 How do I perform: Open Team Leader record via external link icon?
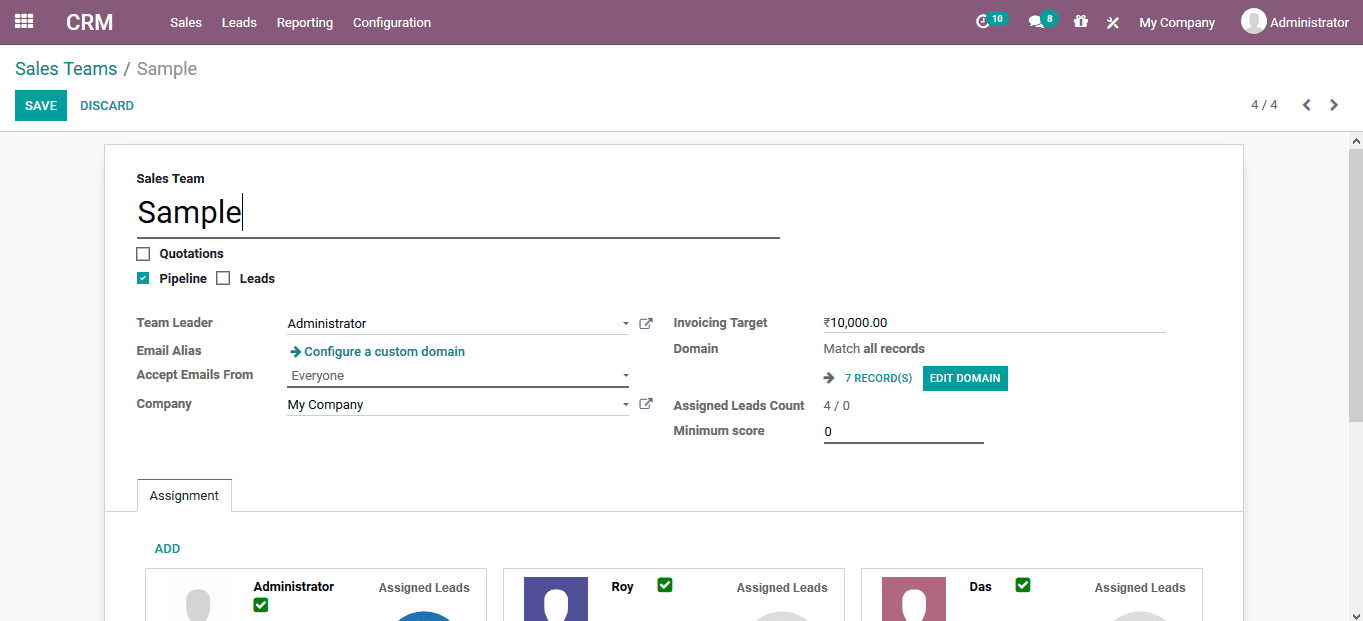click(645, 322)
